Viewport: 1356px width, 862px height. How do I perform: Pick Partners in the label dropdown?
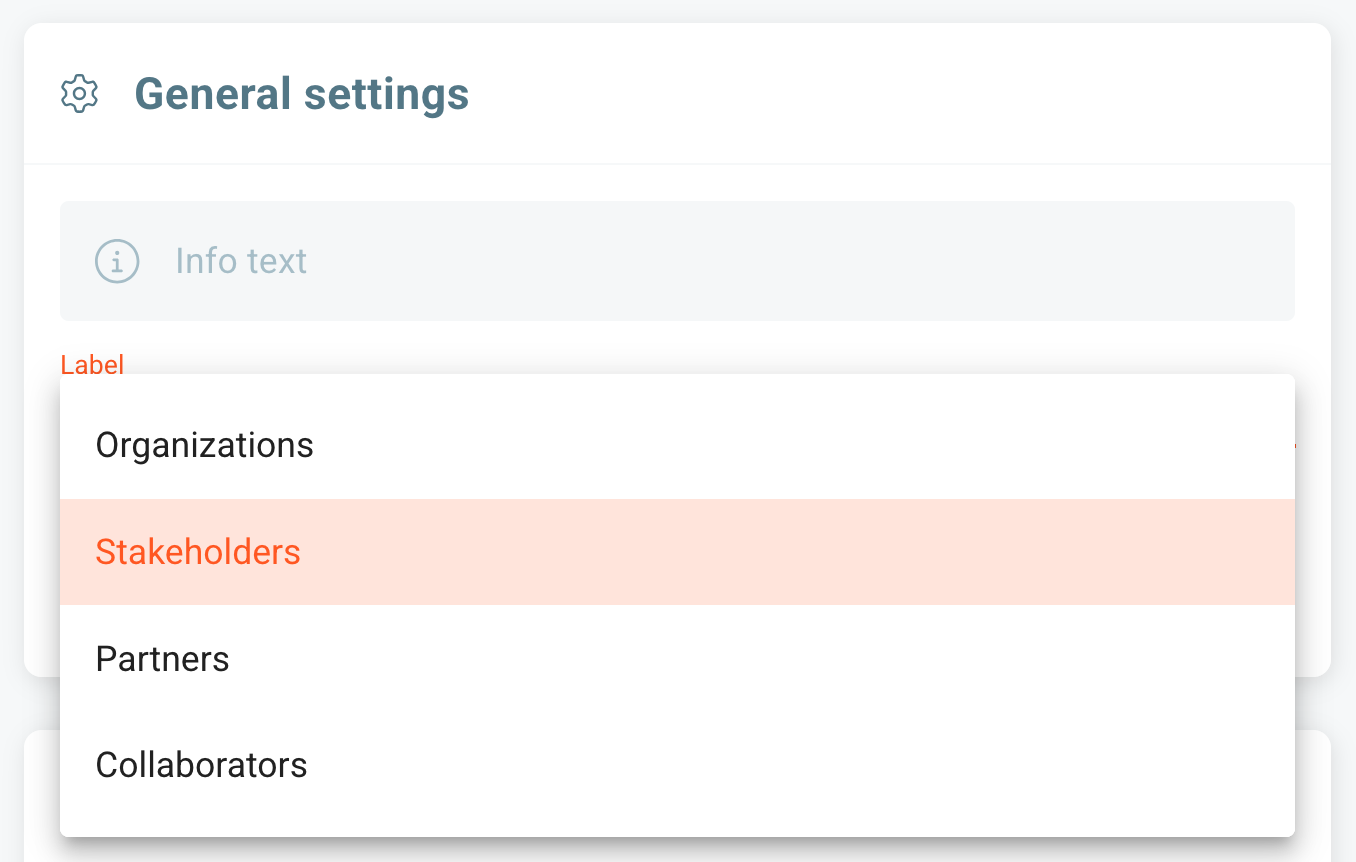coord(677,659)
